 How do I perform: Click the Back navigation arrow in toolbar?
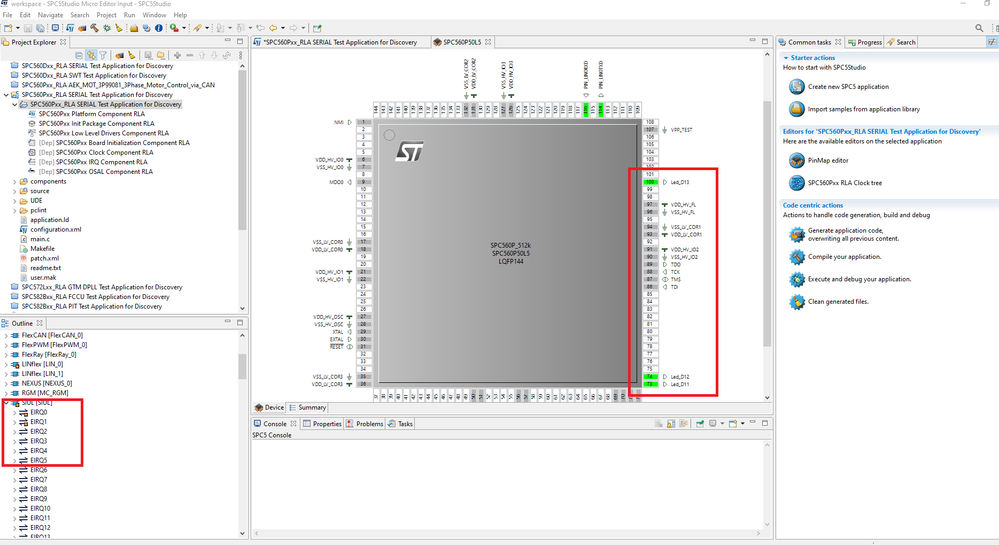273,28
